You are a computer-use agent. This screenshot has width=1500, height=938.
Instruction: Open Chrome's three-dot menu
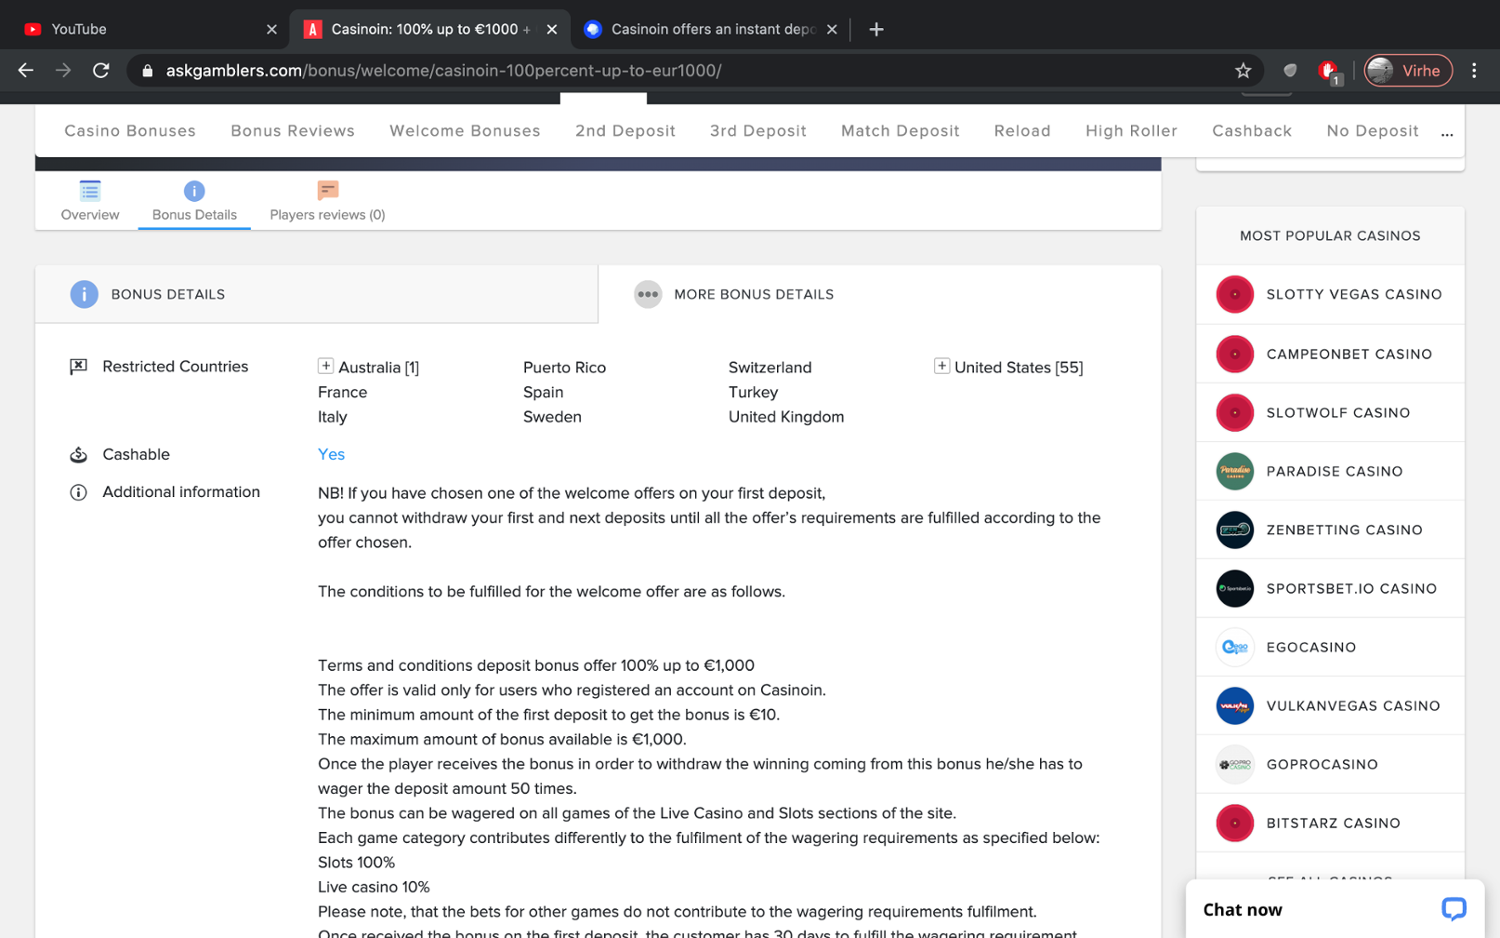tap(1473, 70)
